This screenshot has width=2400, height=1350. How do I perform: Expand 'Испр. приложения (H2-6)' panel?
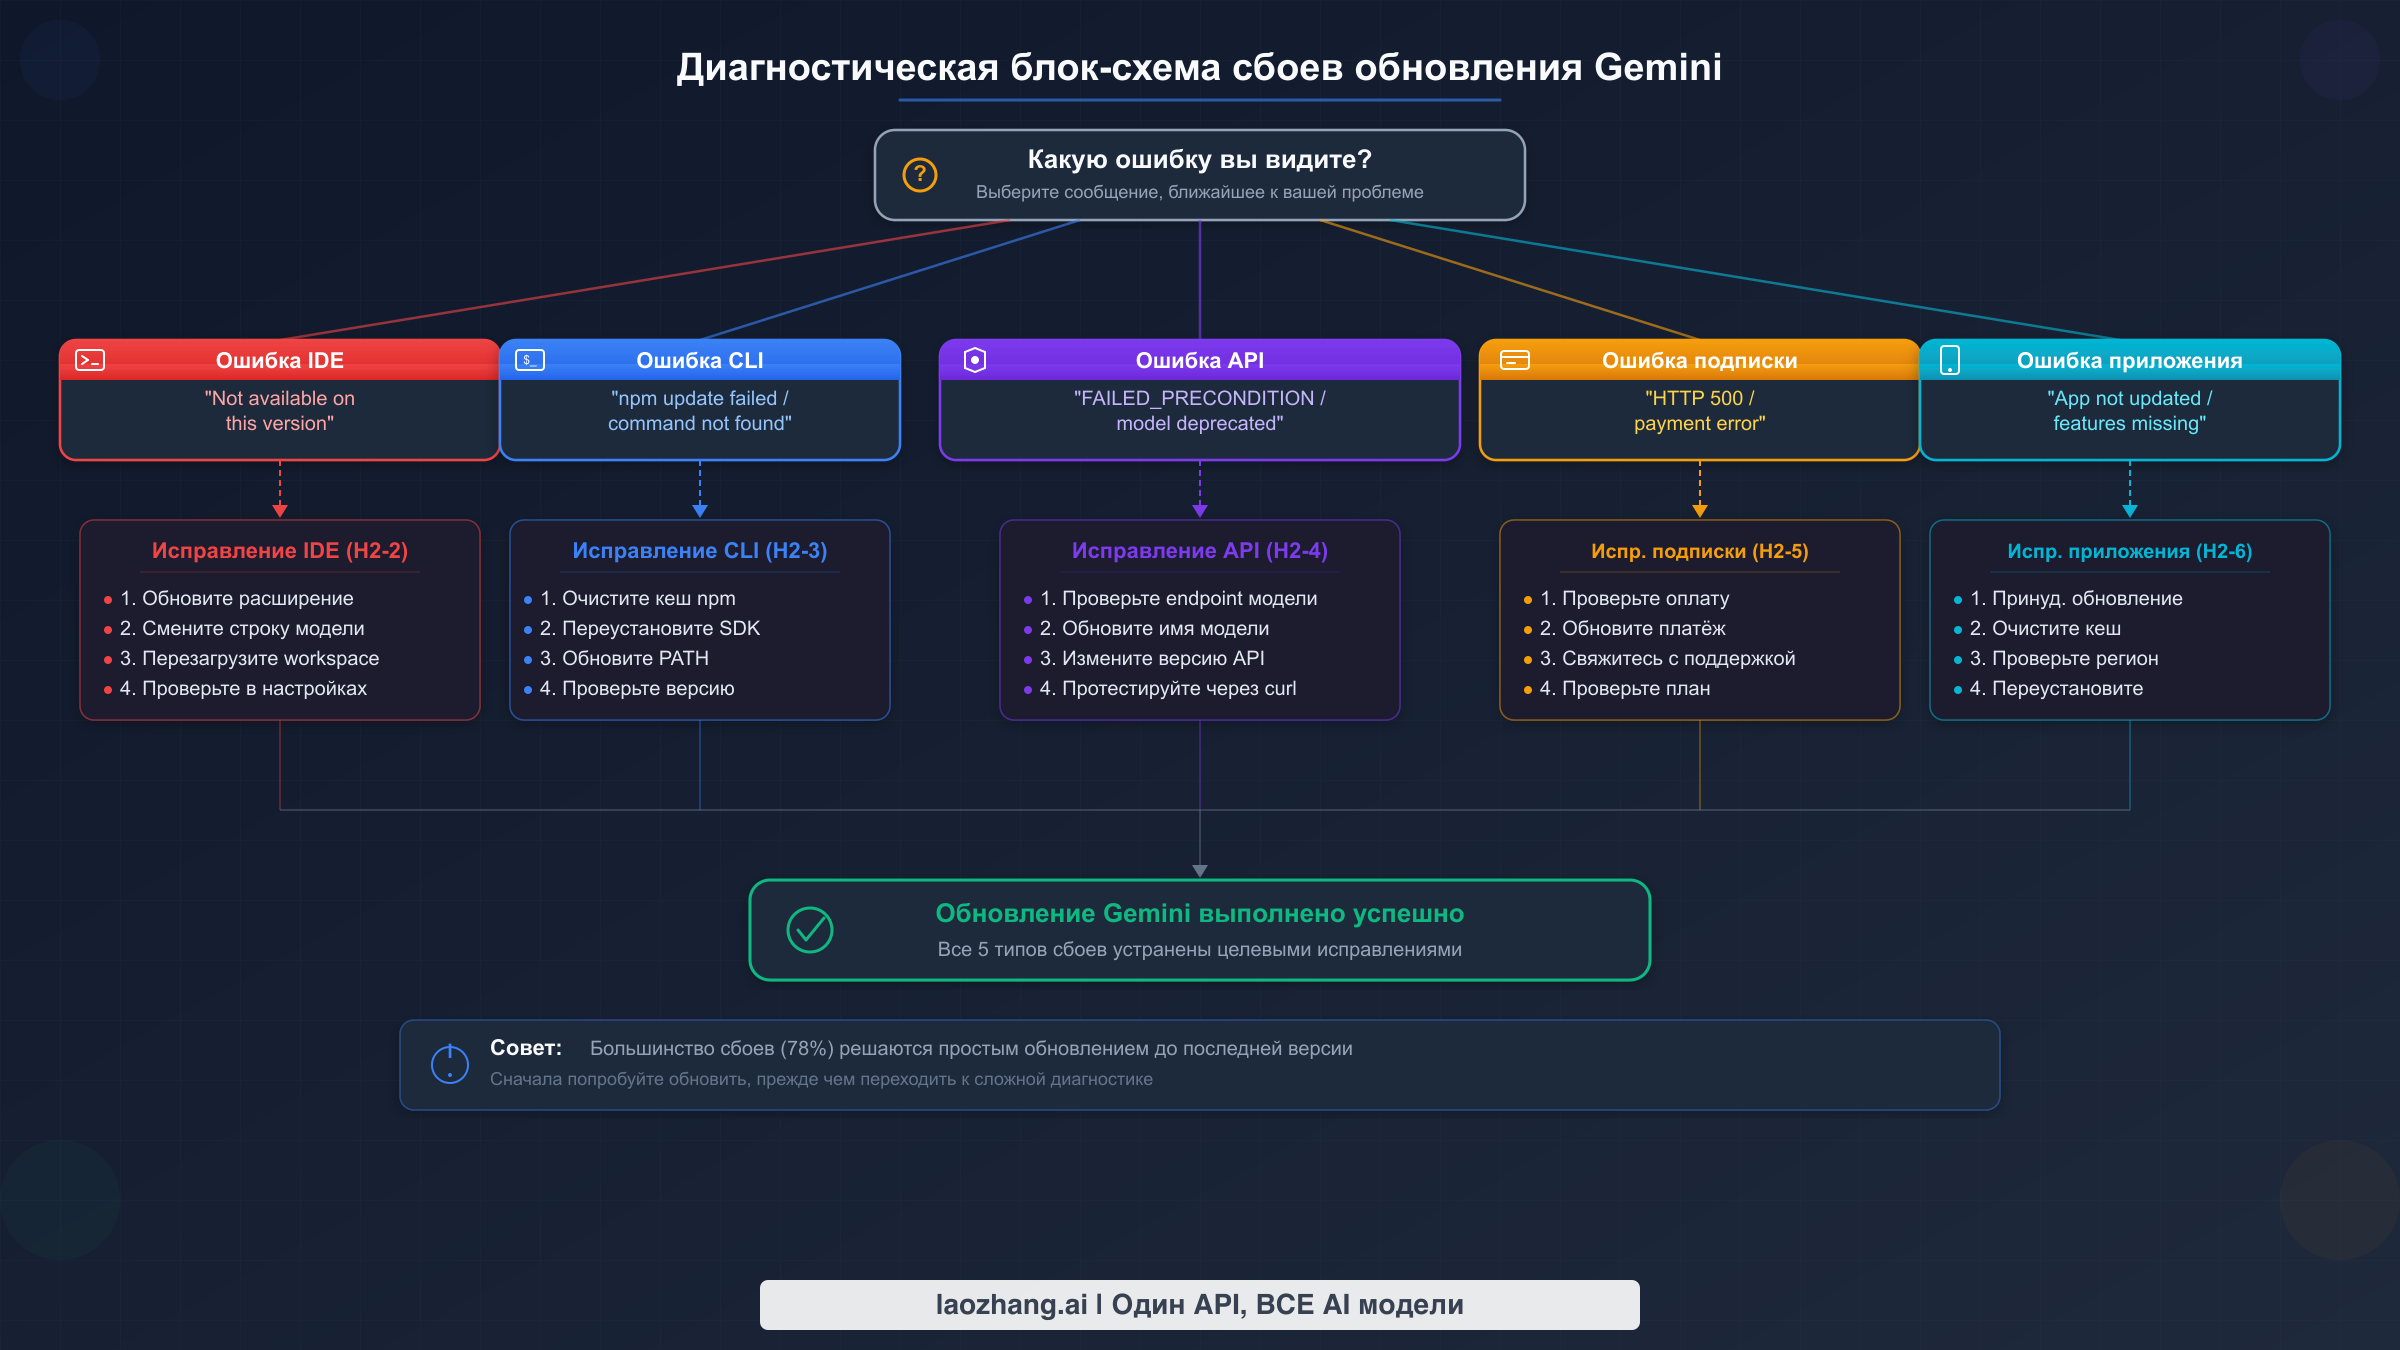coord(2131,550)
